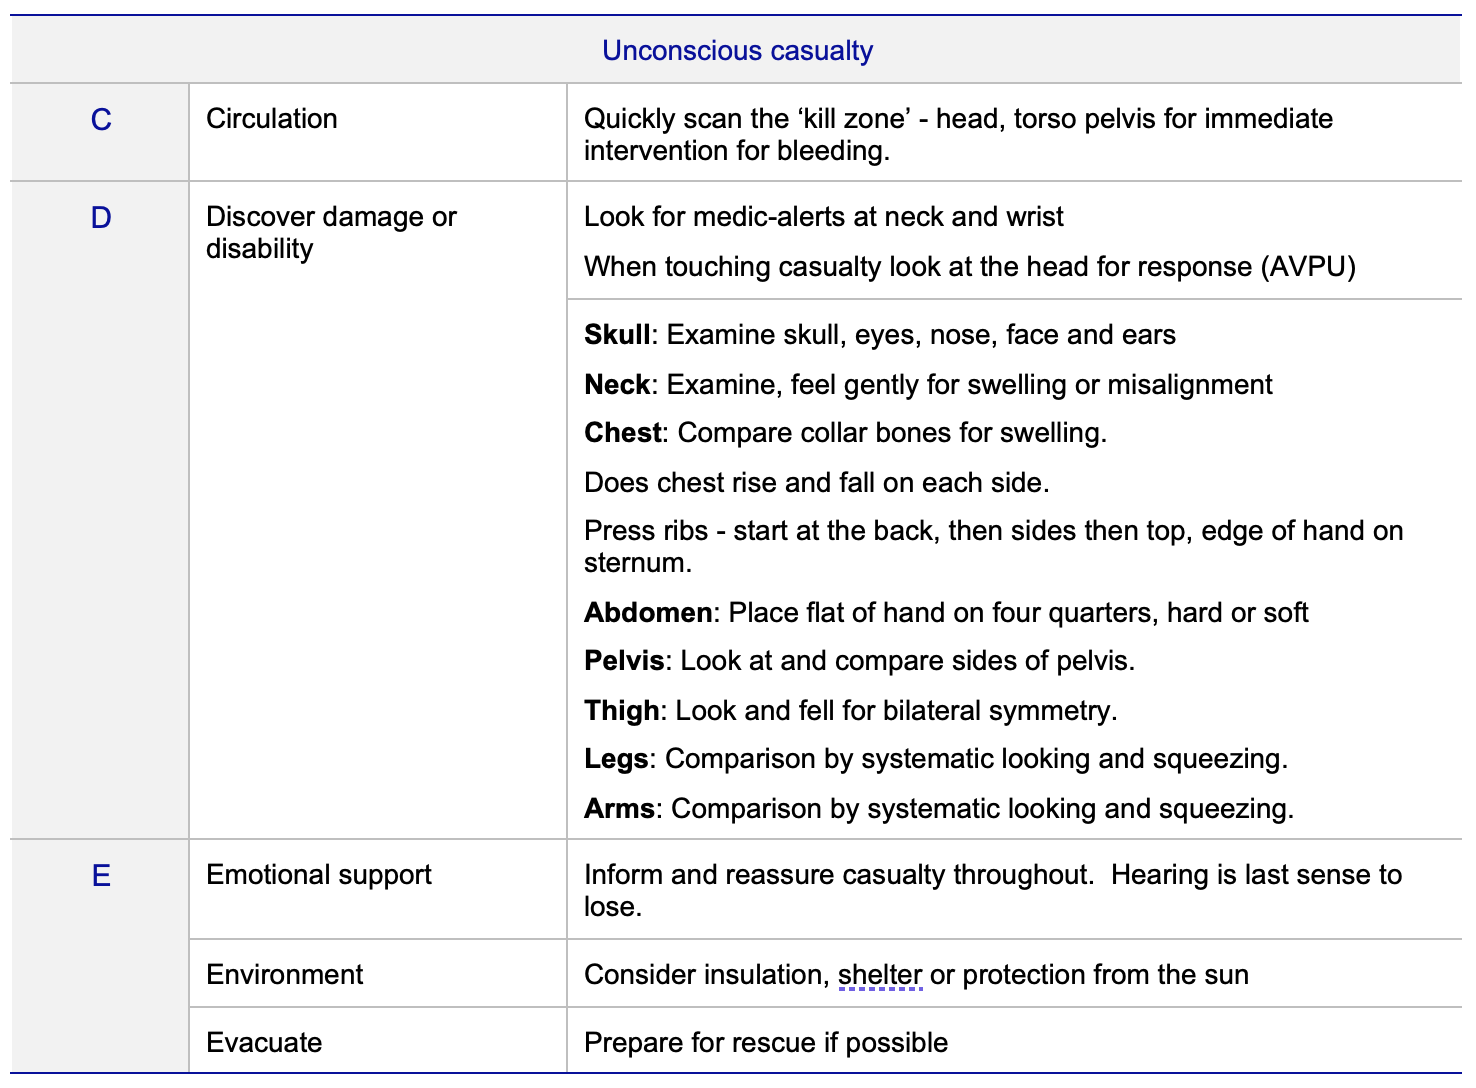Click the letter C in first column
Viewport: 1476px width, 1088px height.
point(101,120)
